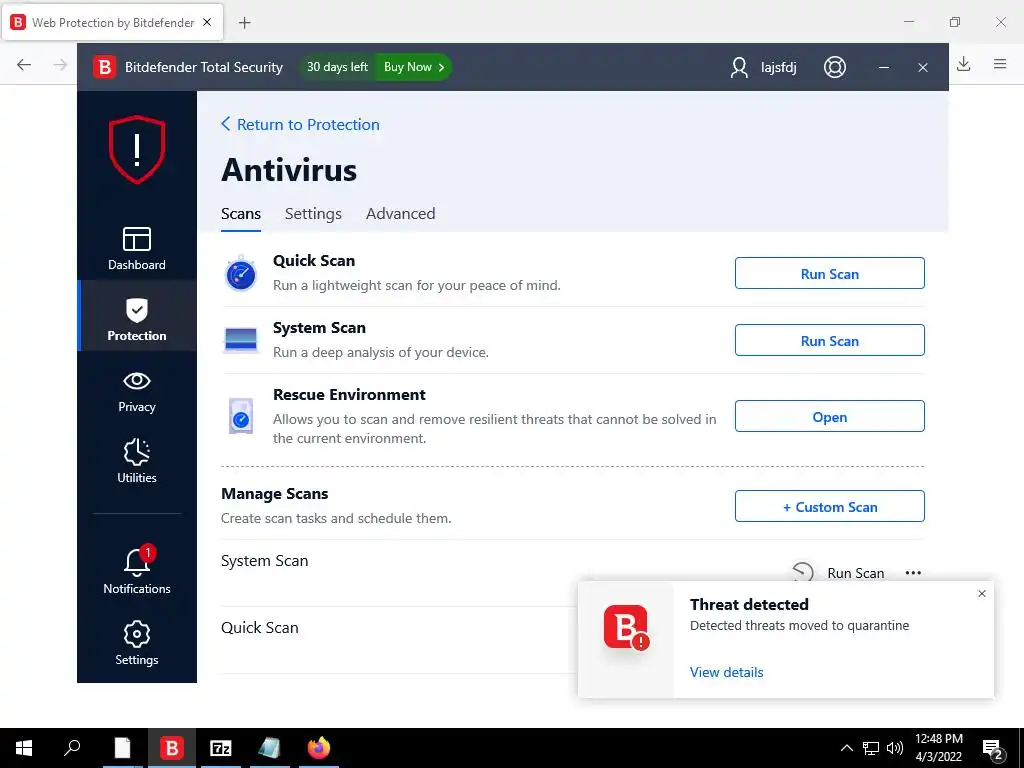The width and height of the screenshot is (1024, 768).
Task: Open a new browser tab
Action: tap(244, 23)
